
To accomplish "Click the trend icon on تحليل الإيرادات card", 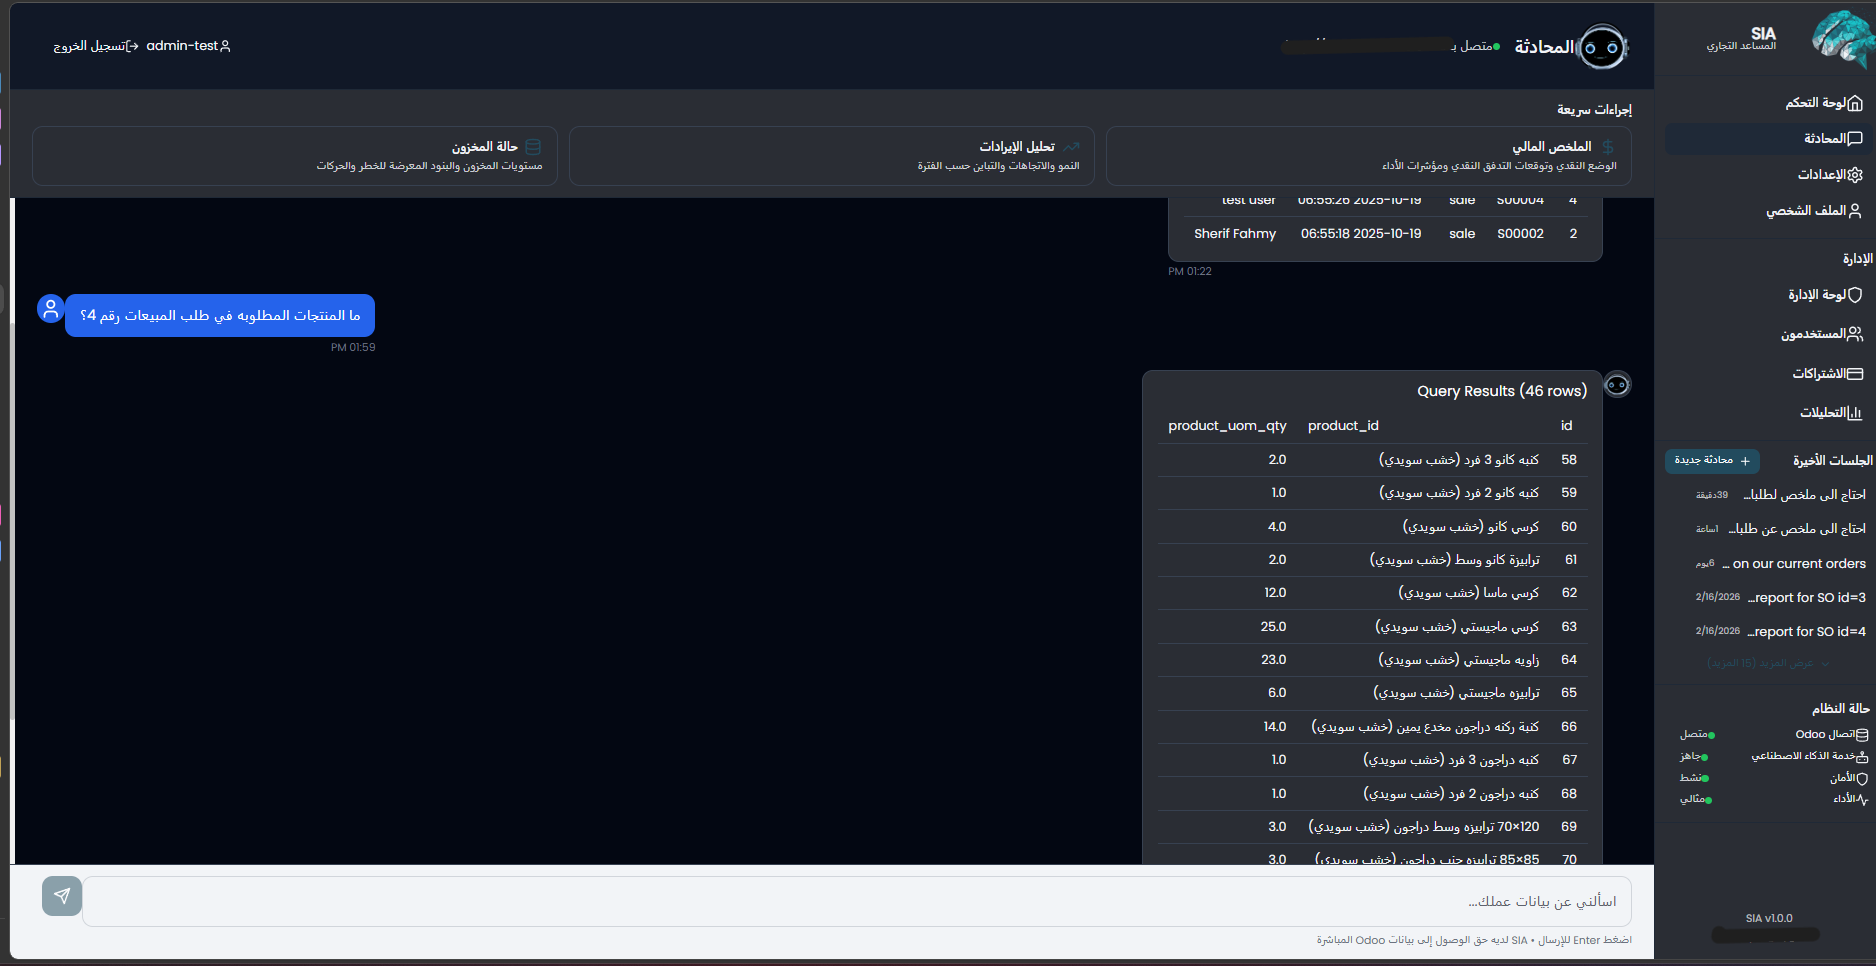I will [1071, 146].
